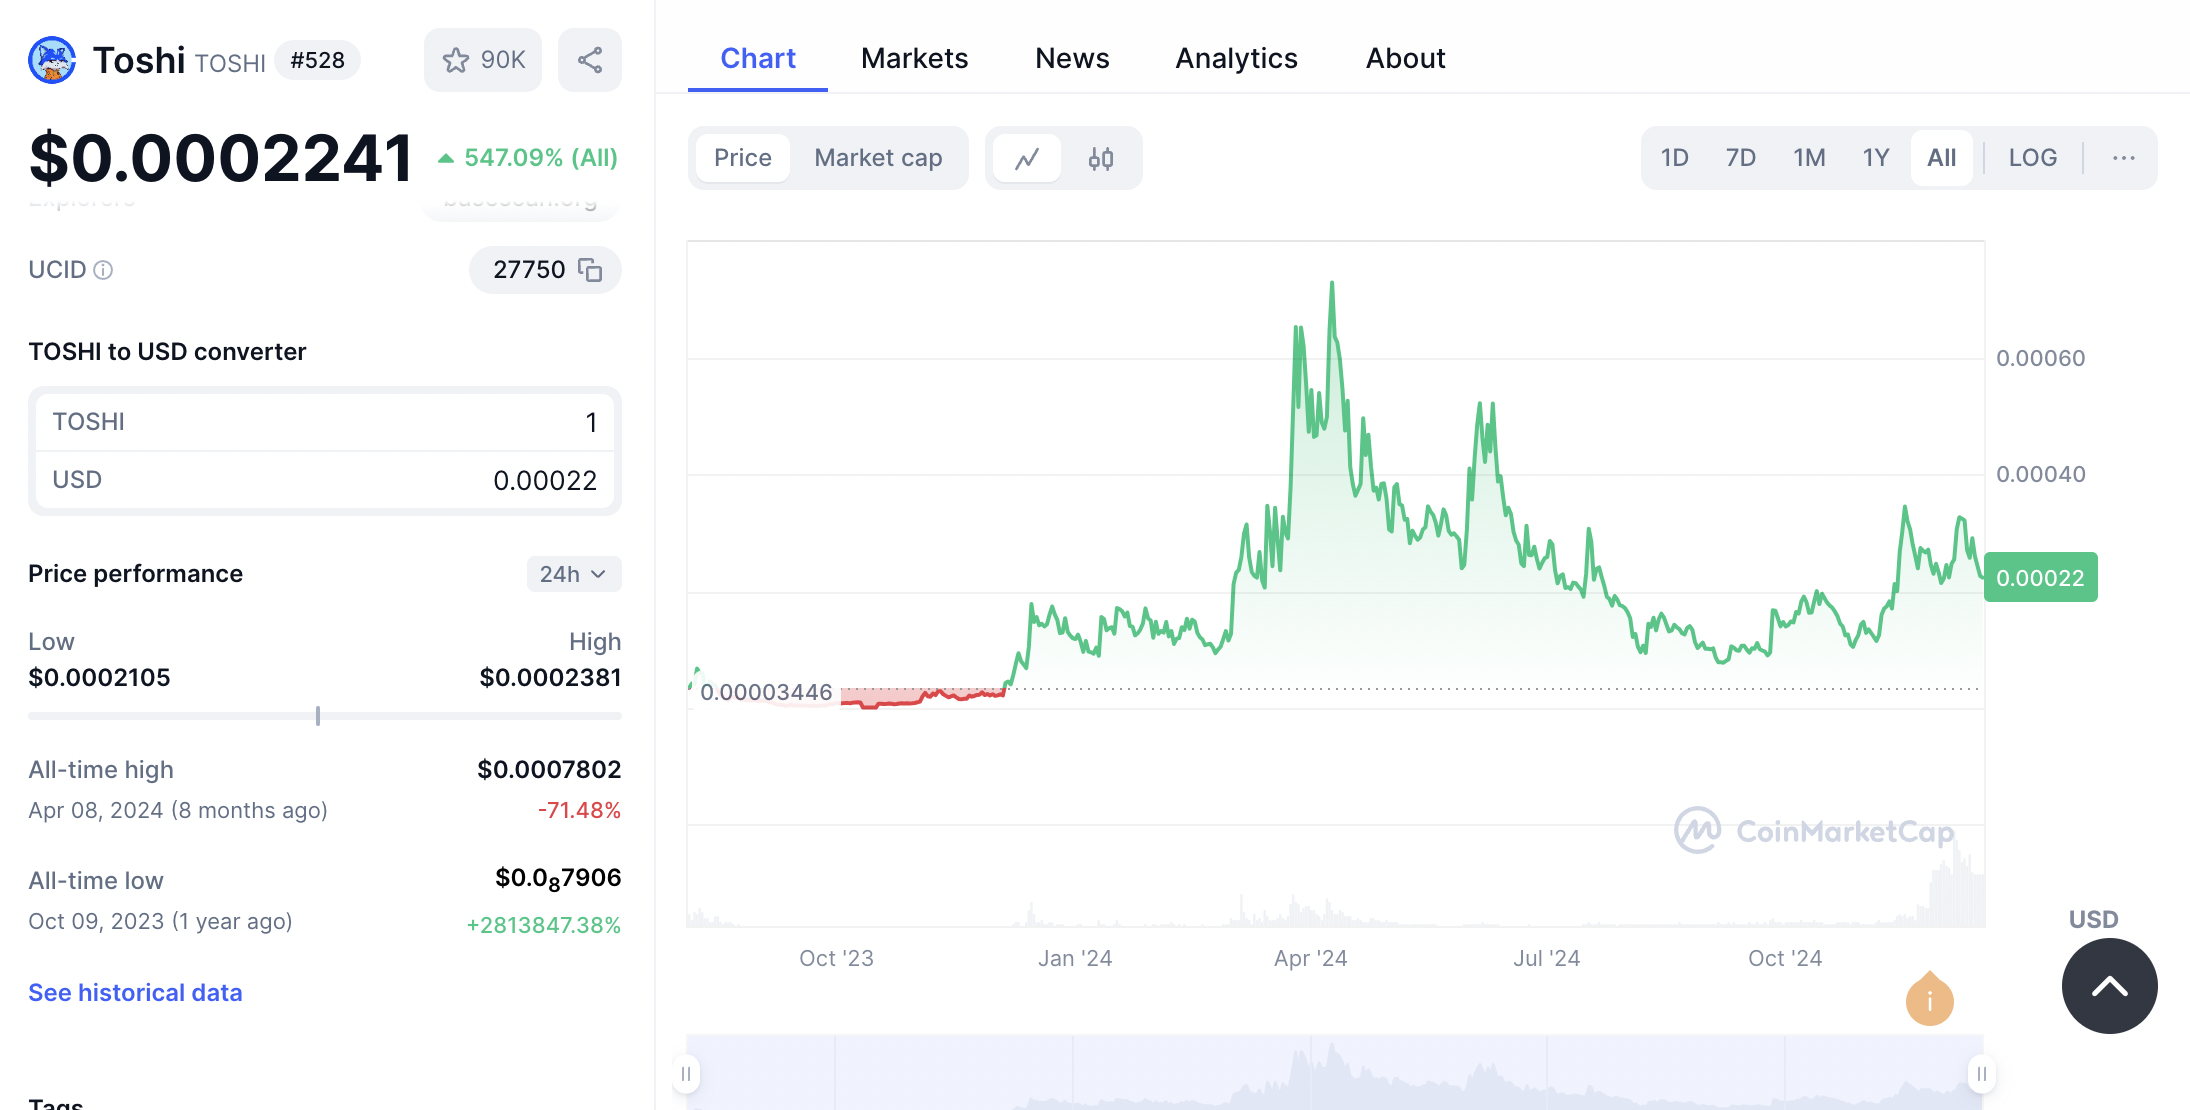Click the TOSHI ticker symbol beside name

pyautogui.click(x=230, y=63)
